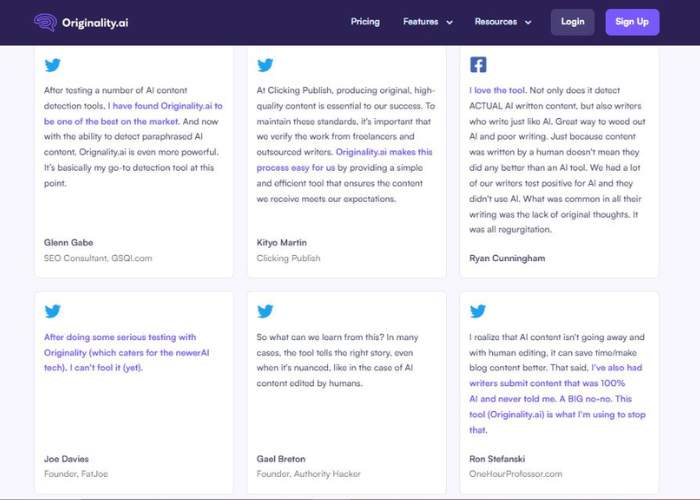Select Glenn Gabe's testimonial card

(134, 161)
